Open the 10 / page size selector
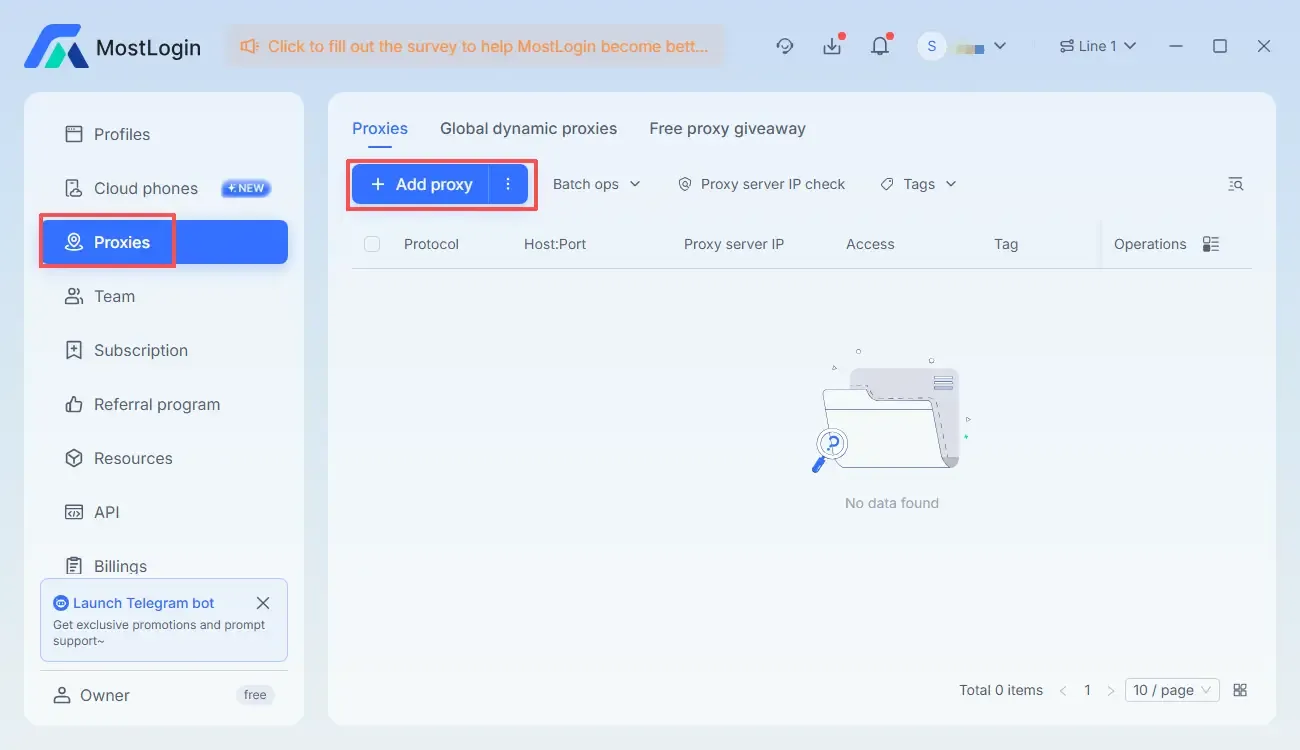The width and height of the screenshot is (1300, 750). (x=1172, y=690)
